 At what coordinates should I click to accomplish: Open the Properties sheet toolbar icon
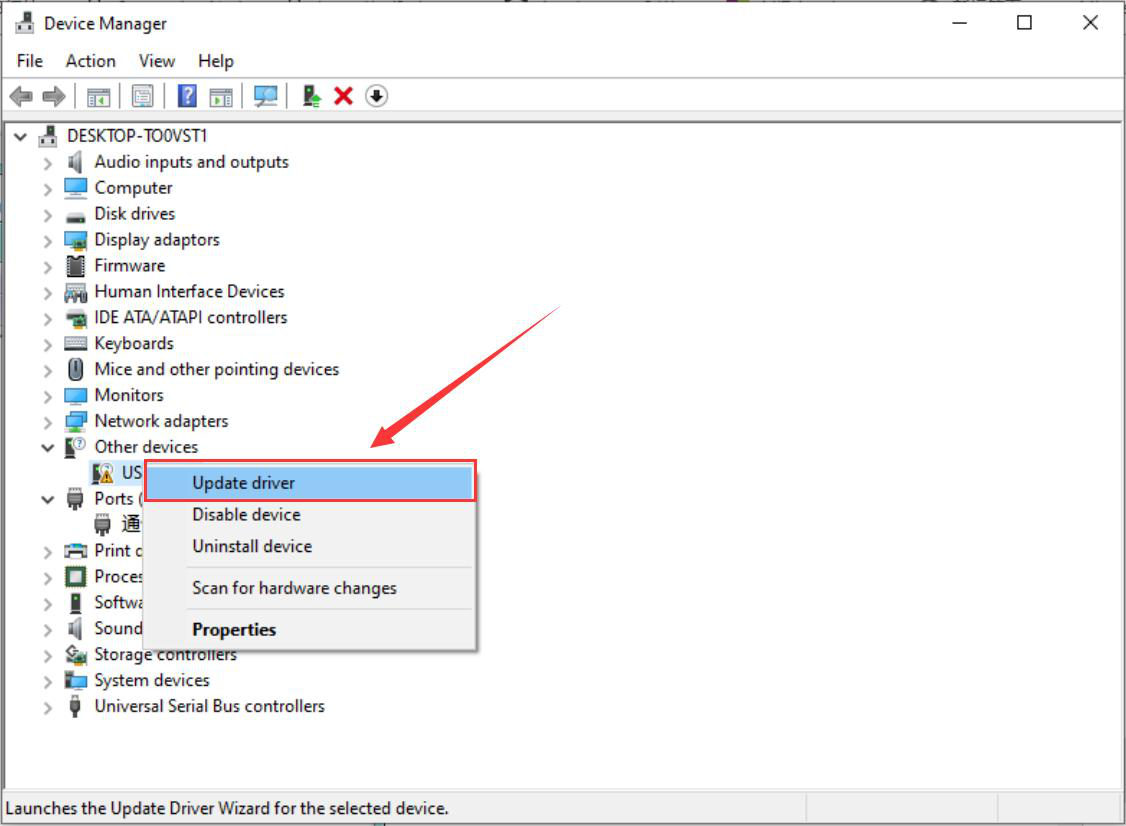point(142,96)
